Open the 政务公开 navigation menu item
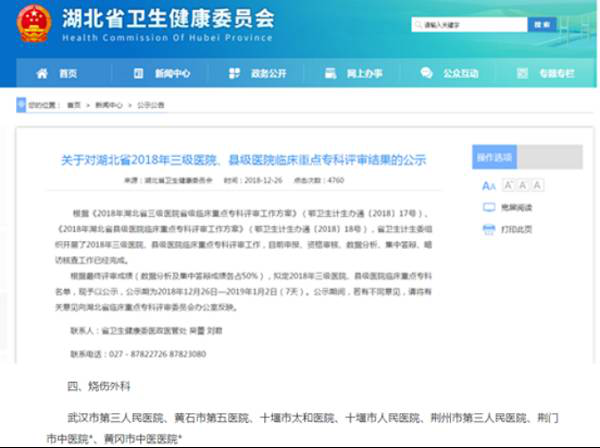The width and height of the screenshot is (600, 448). click(269, 73)
